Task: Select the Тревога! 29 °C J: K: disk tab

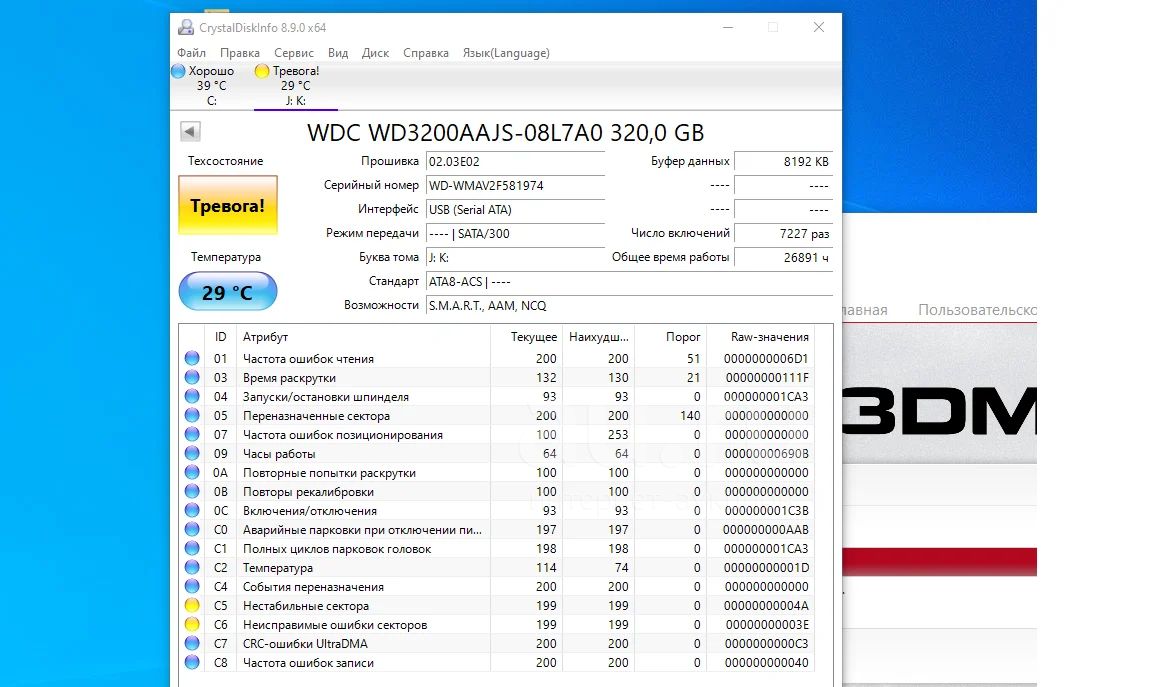Action: coord(295,85)
